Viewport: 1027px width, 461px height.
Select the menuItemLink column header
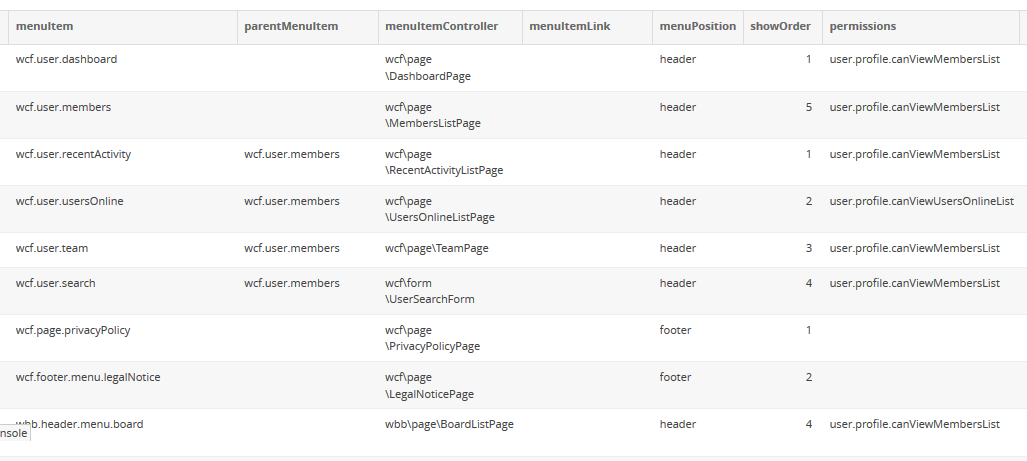pyautogui.click(x=569, y=26)
